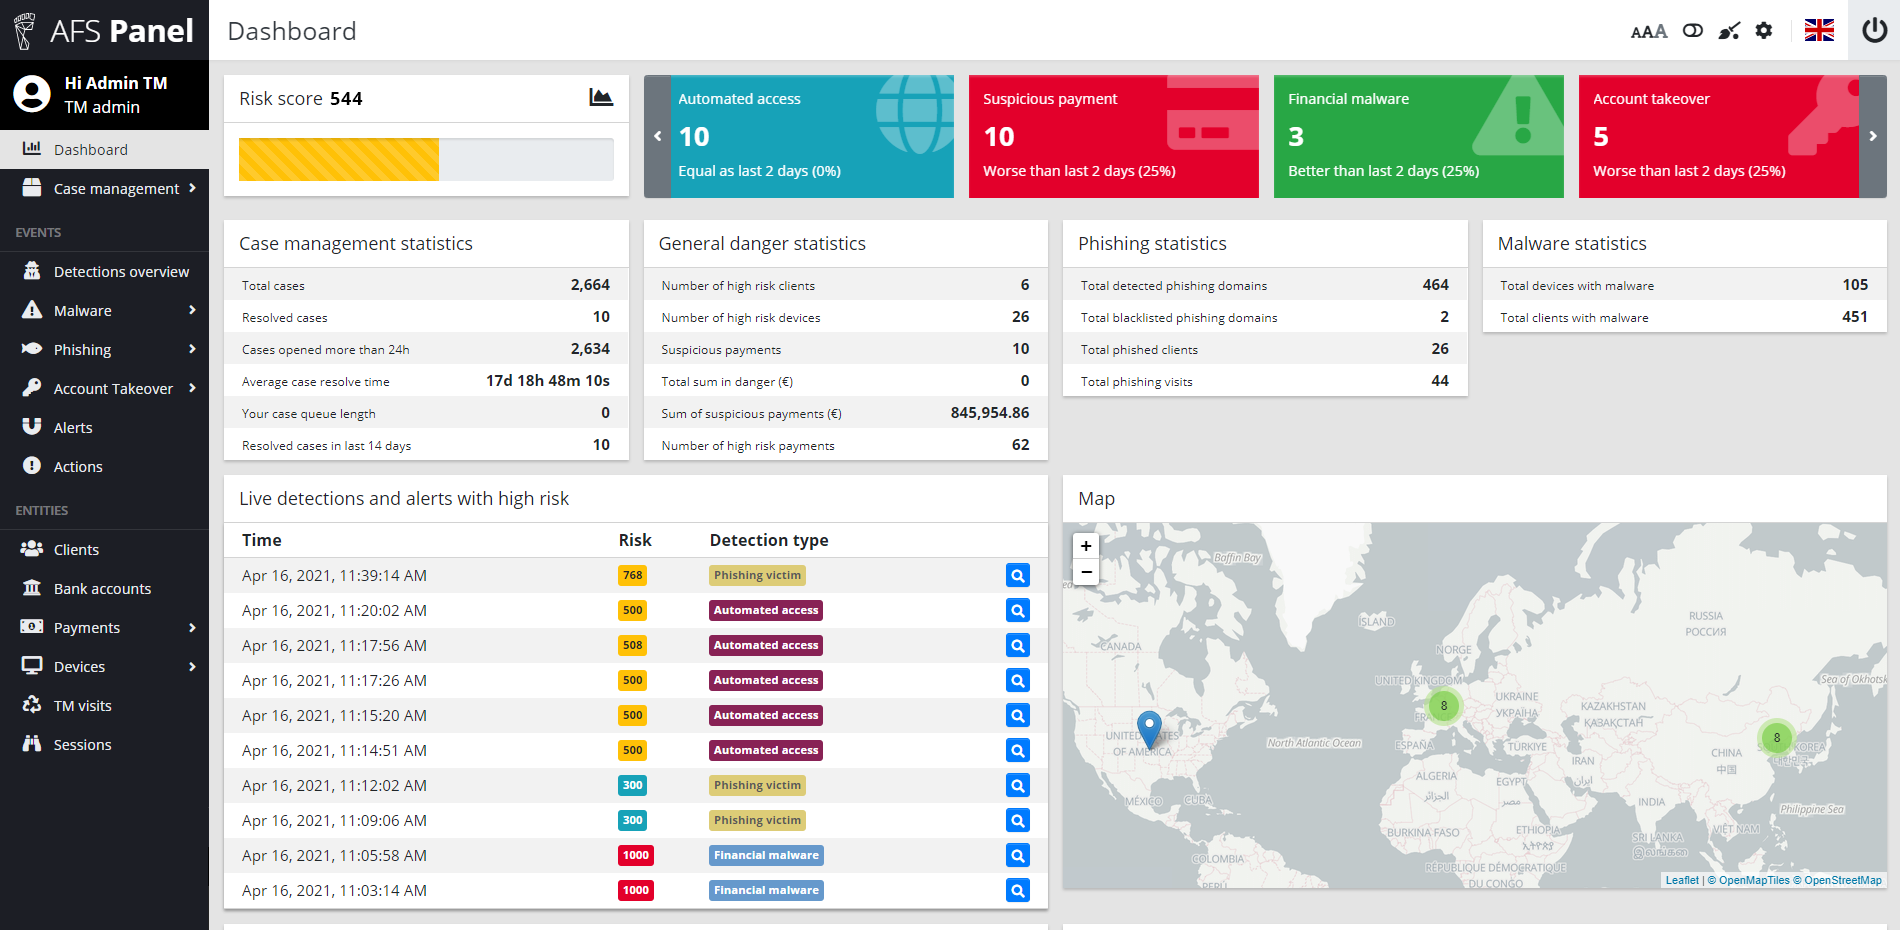Open the settings gear in the top bar
Image resolution: width=1900 pixels, height=930 pixels.
click(x=1763, y=30)
